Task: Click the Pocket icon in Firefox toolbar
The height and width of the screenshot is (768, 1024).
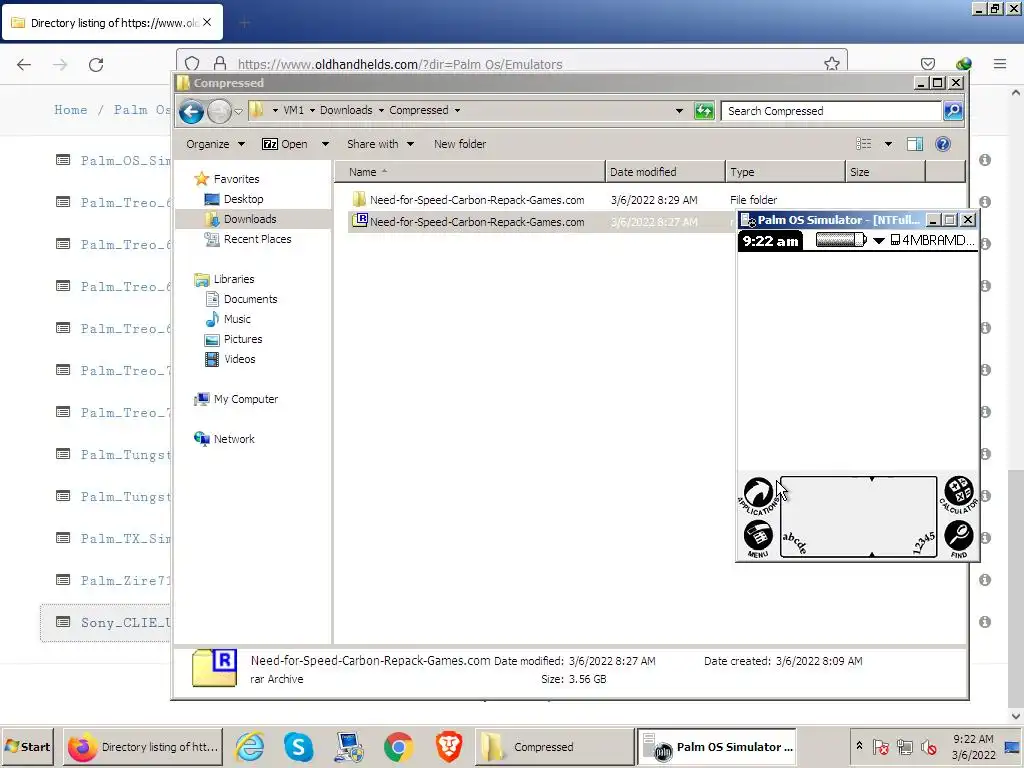Action: point(927,64)
